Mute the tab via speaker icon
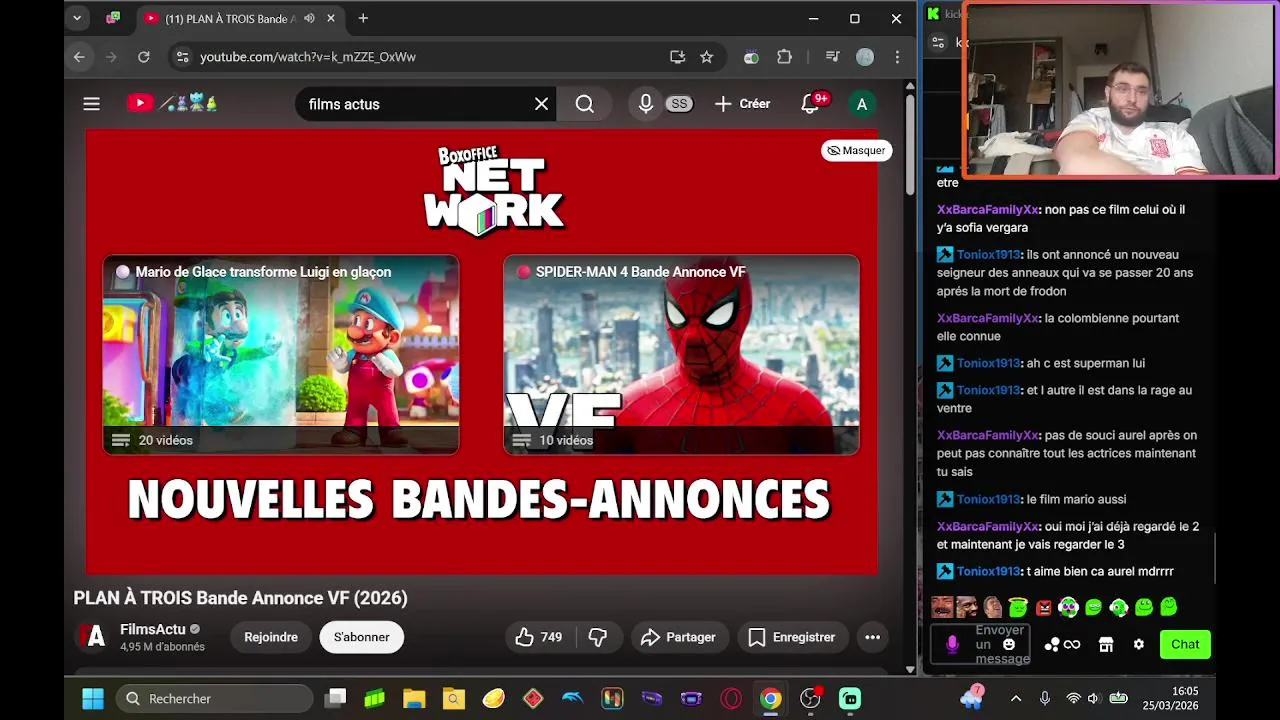 tap(309, 18)
